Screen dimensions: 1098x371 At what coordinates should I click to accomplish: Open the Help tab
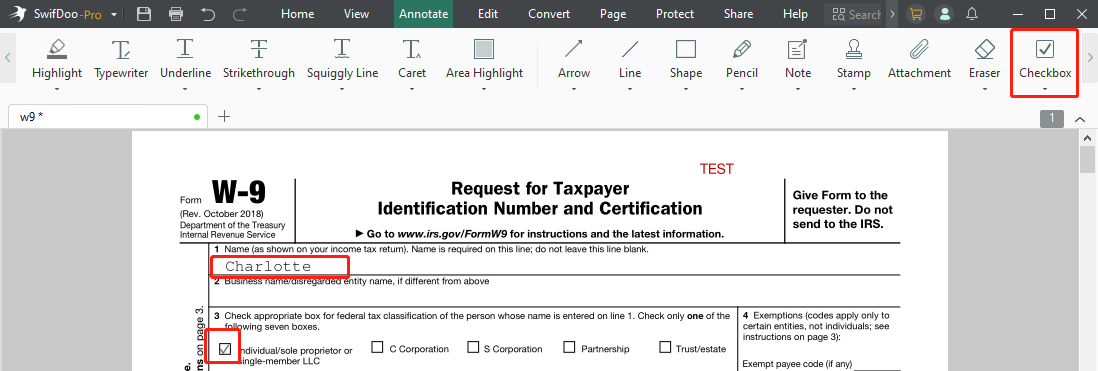click(x=795, y=14)
